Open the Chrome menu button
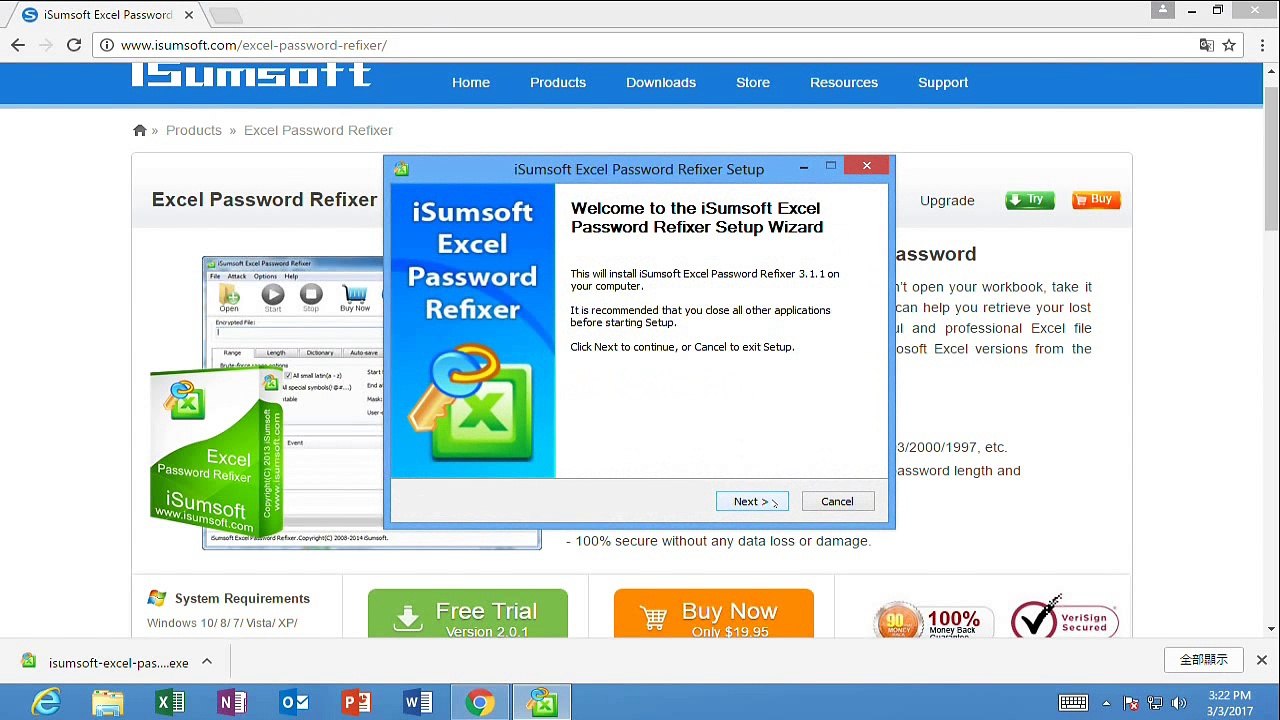This screenshot has height=720, width=1280. [1261, 45]
